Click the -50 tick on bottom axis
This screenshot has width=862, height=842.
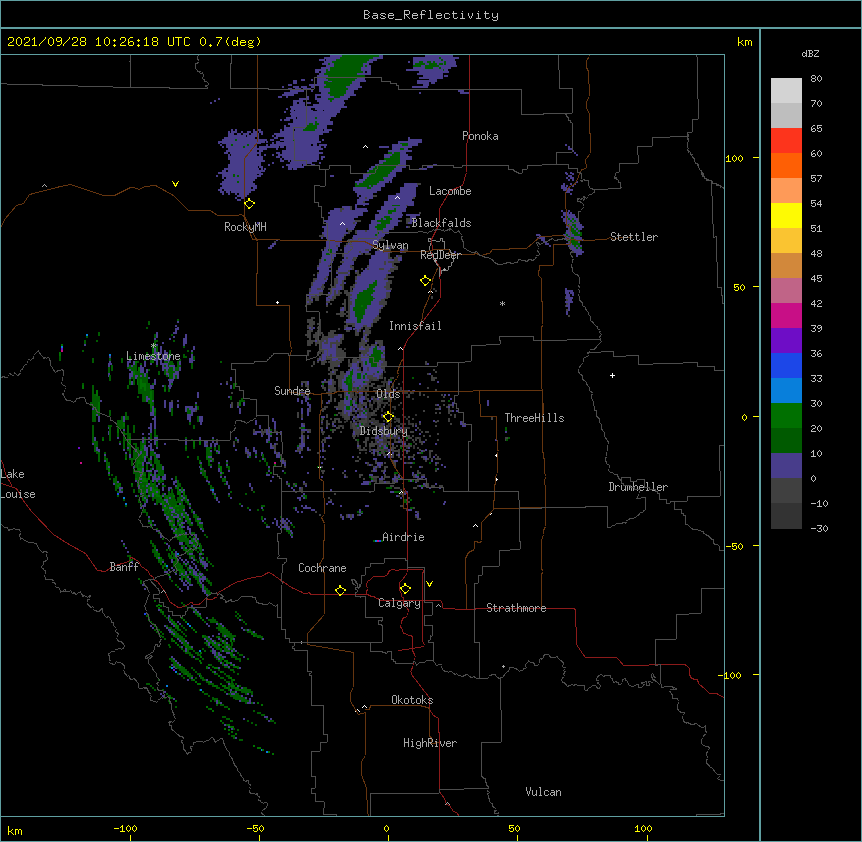coord(255,828)
